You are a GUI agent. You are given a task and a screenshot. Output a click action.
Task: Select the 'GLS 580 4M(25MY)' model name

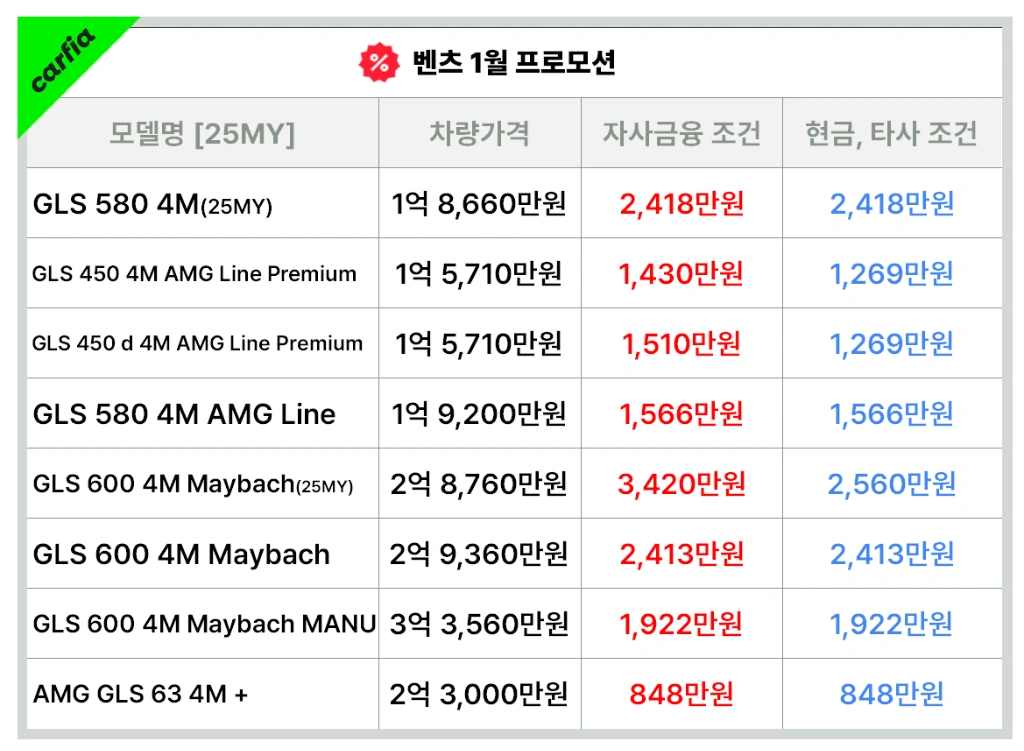tap(153, 204)
